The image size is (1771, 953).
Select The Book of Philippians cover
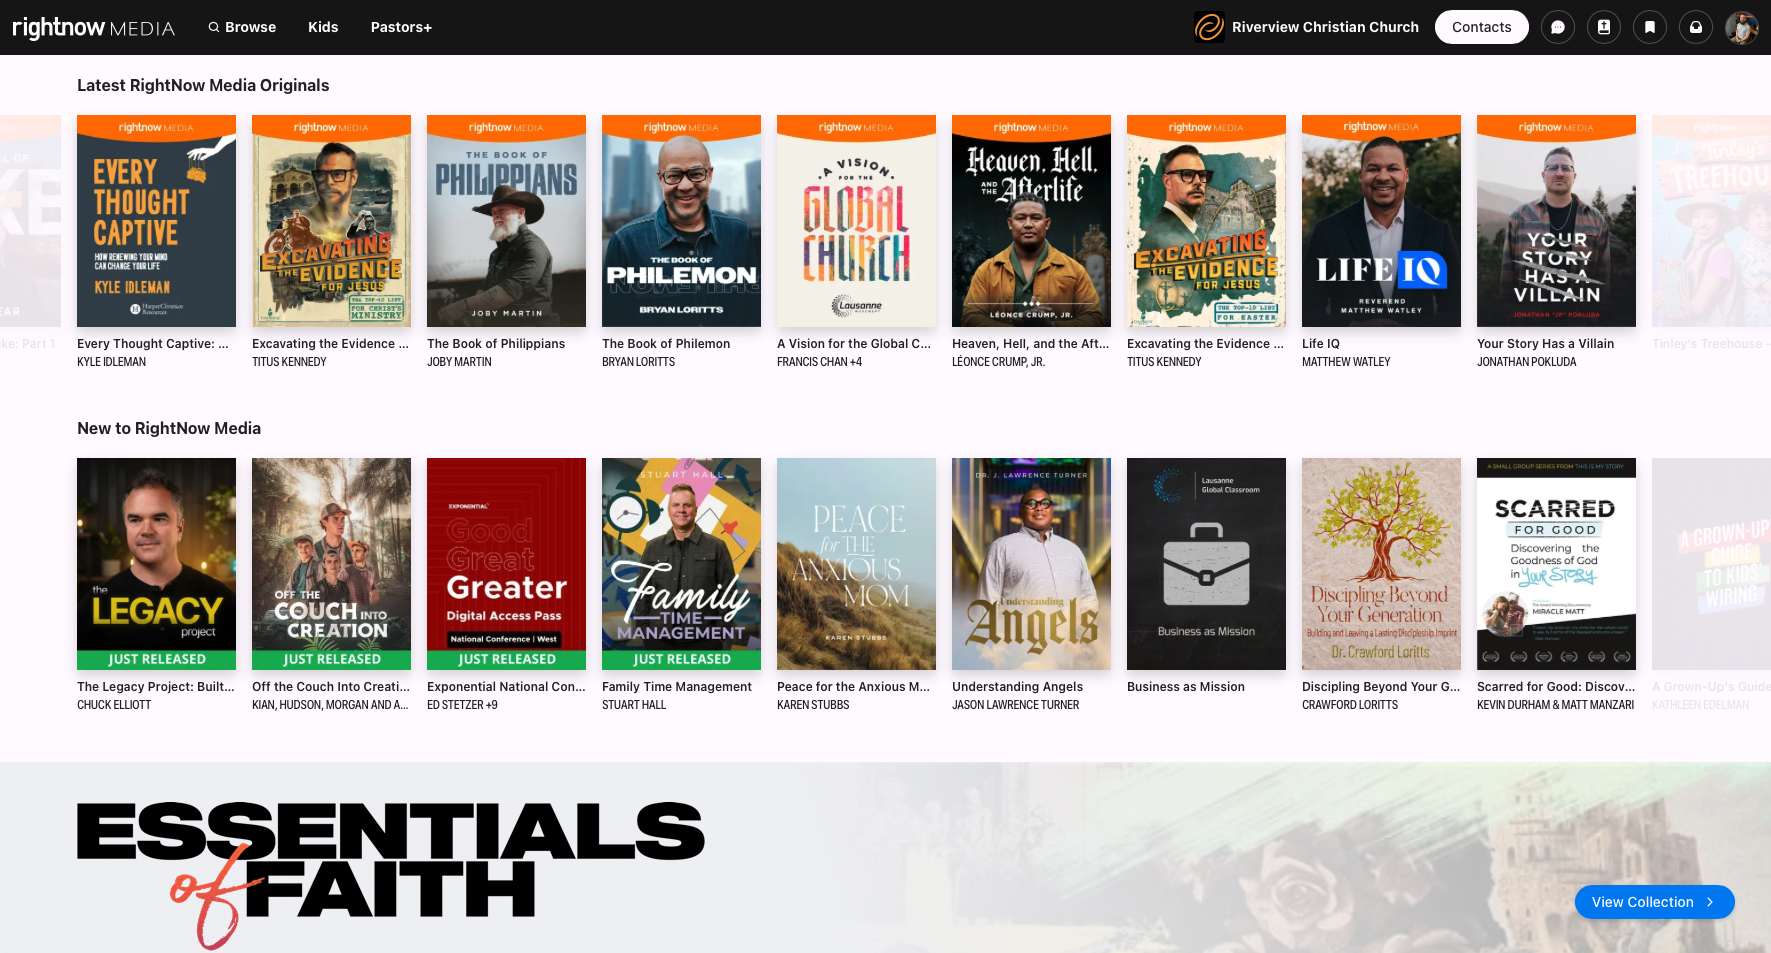click(x=506, y=221)
